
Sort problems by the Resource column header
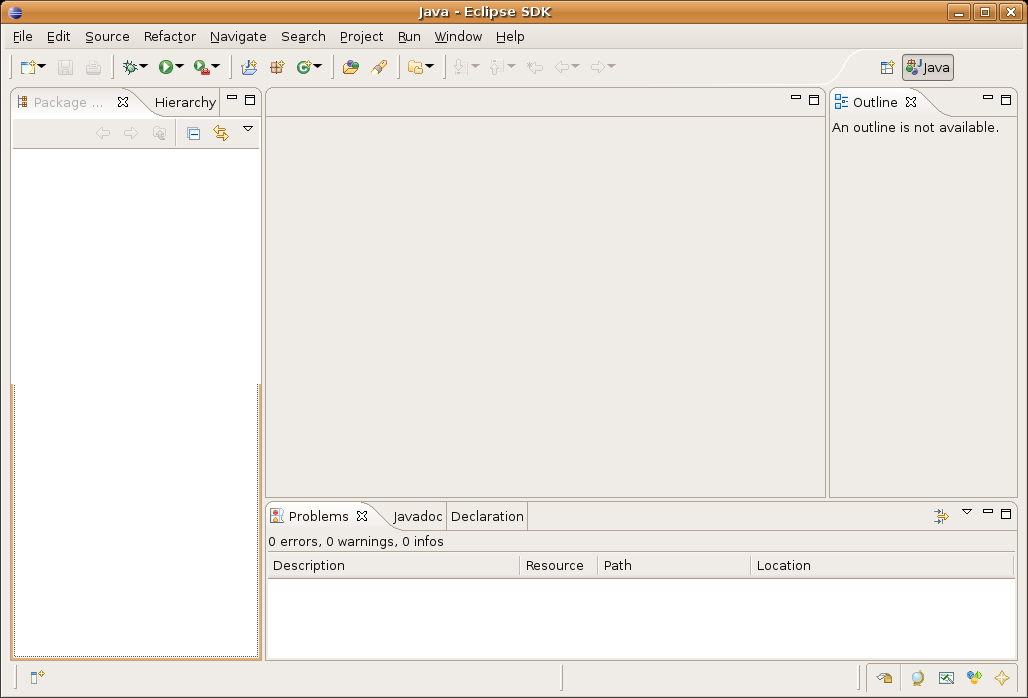(559, 566)
